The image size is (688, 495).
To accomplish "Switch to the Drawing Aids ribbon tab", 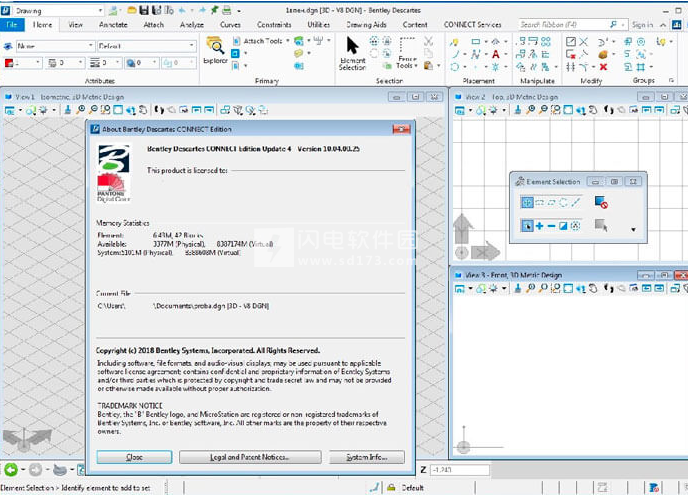I will [366, 25].
